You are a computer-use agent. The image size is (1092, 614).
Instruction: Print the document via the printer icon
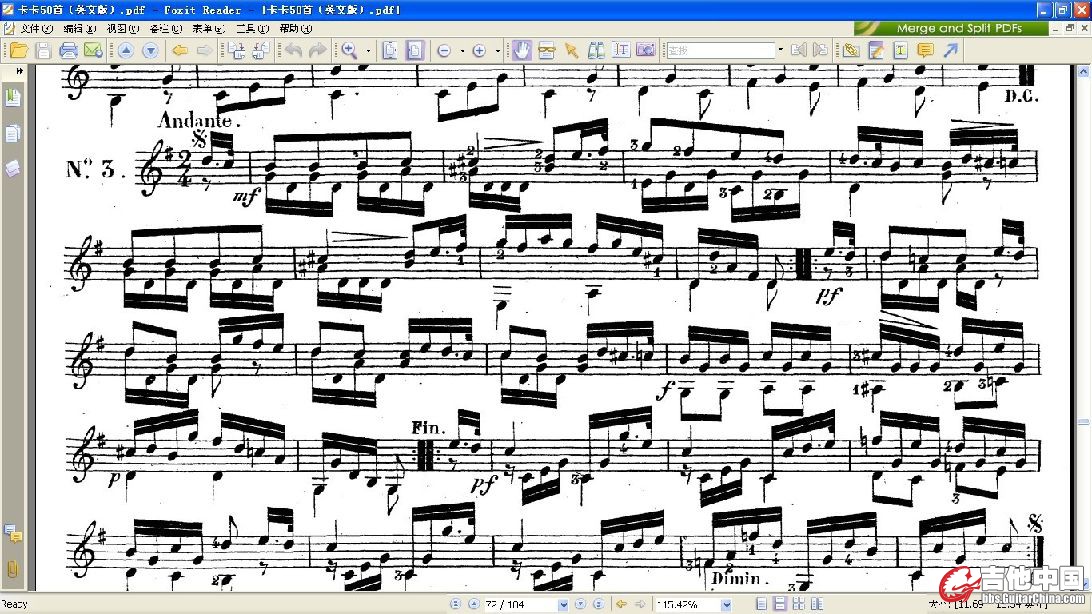[x=68, y=50]
